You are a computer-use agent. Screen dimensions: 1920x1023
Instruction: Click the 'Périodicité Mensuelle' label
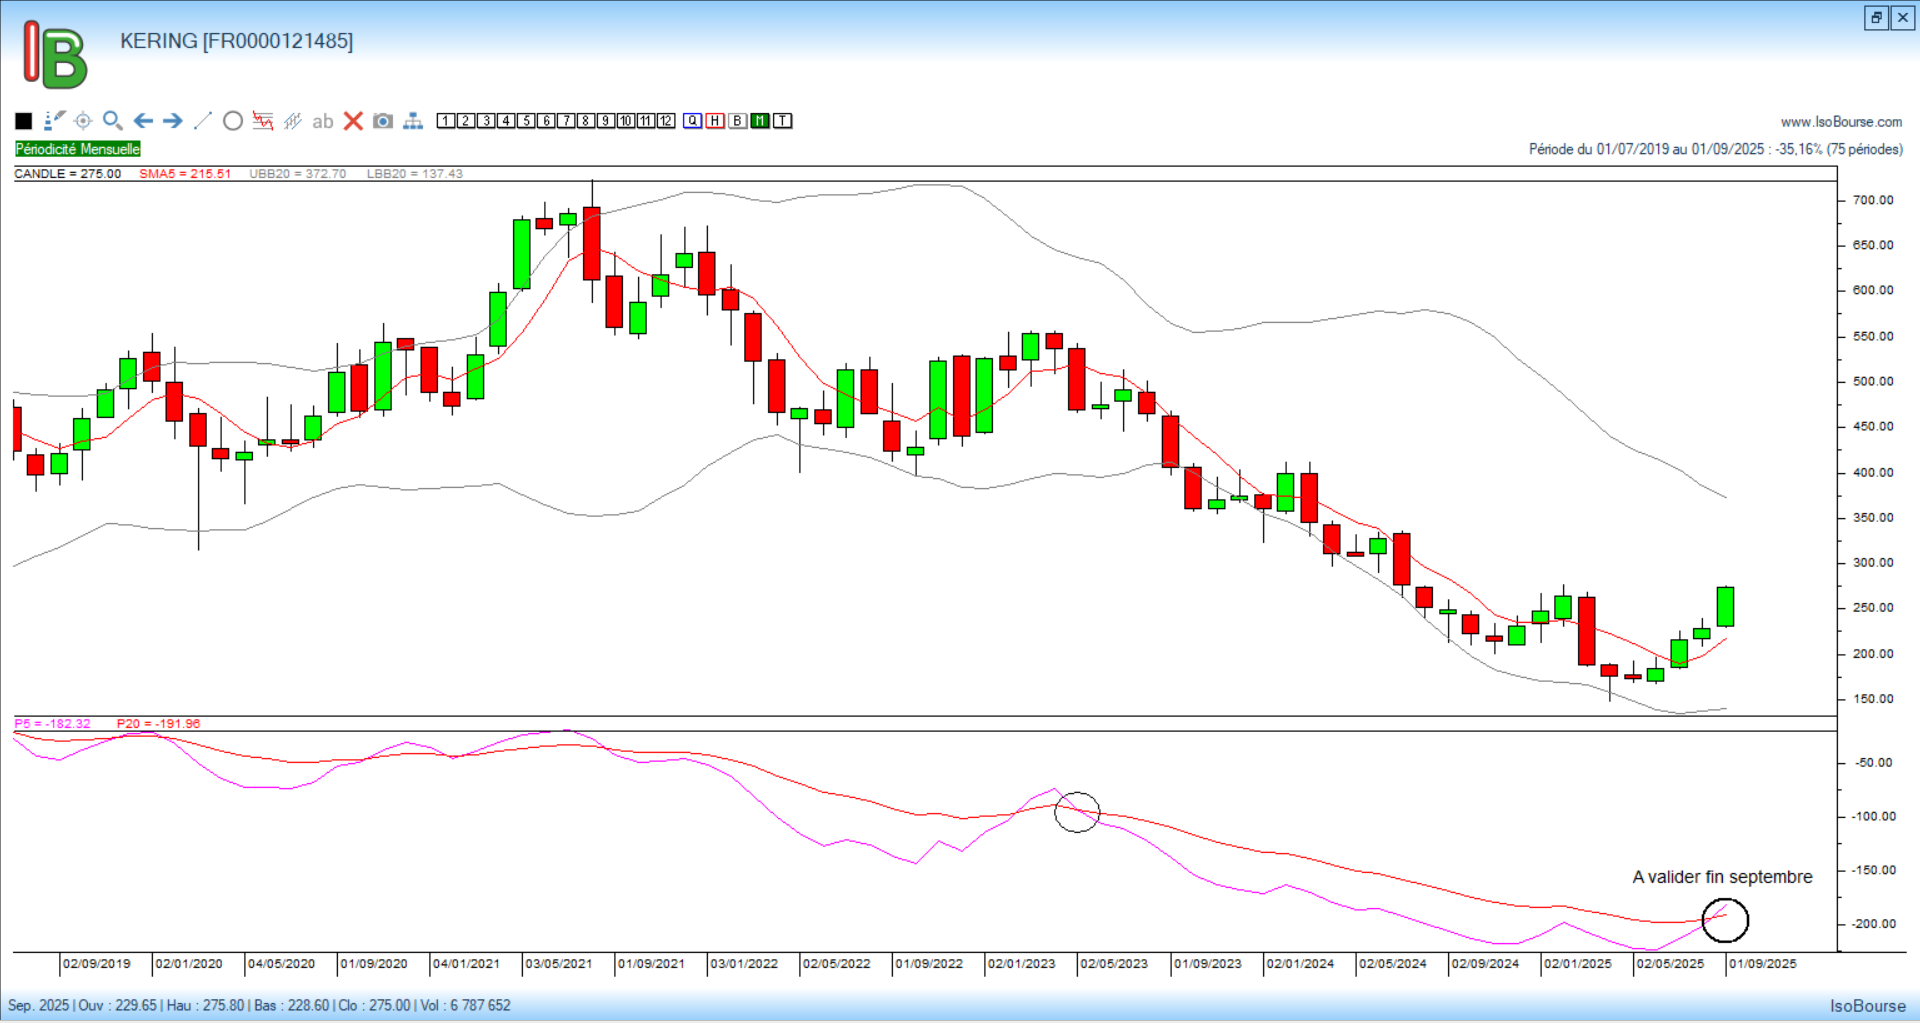pos(78,149)
